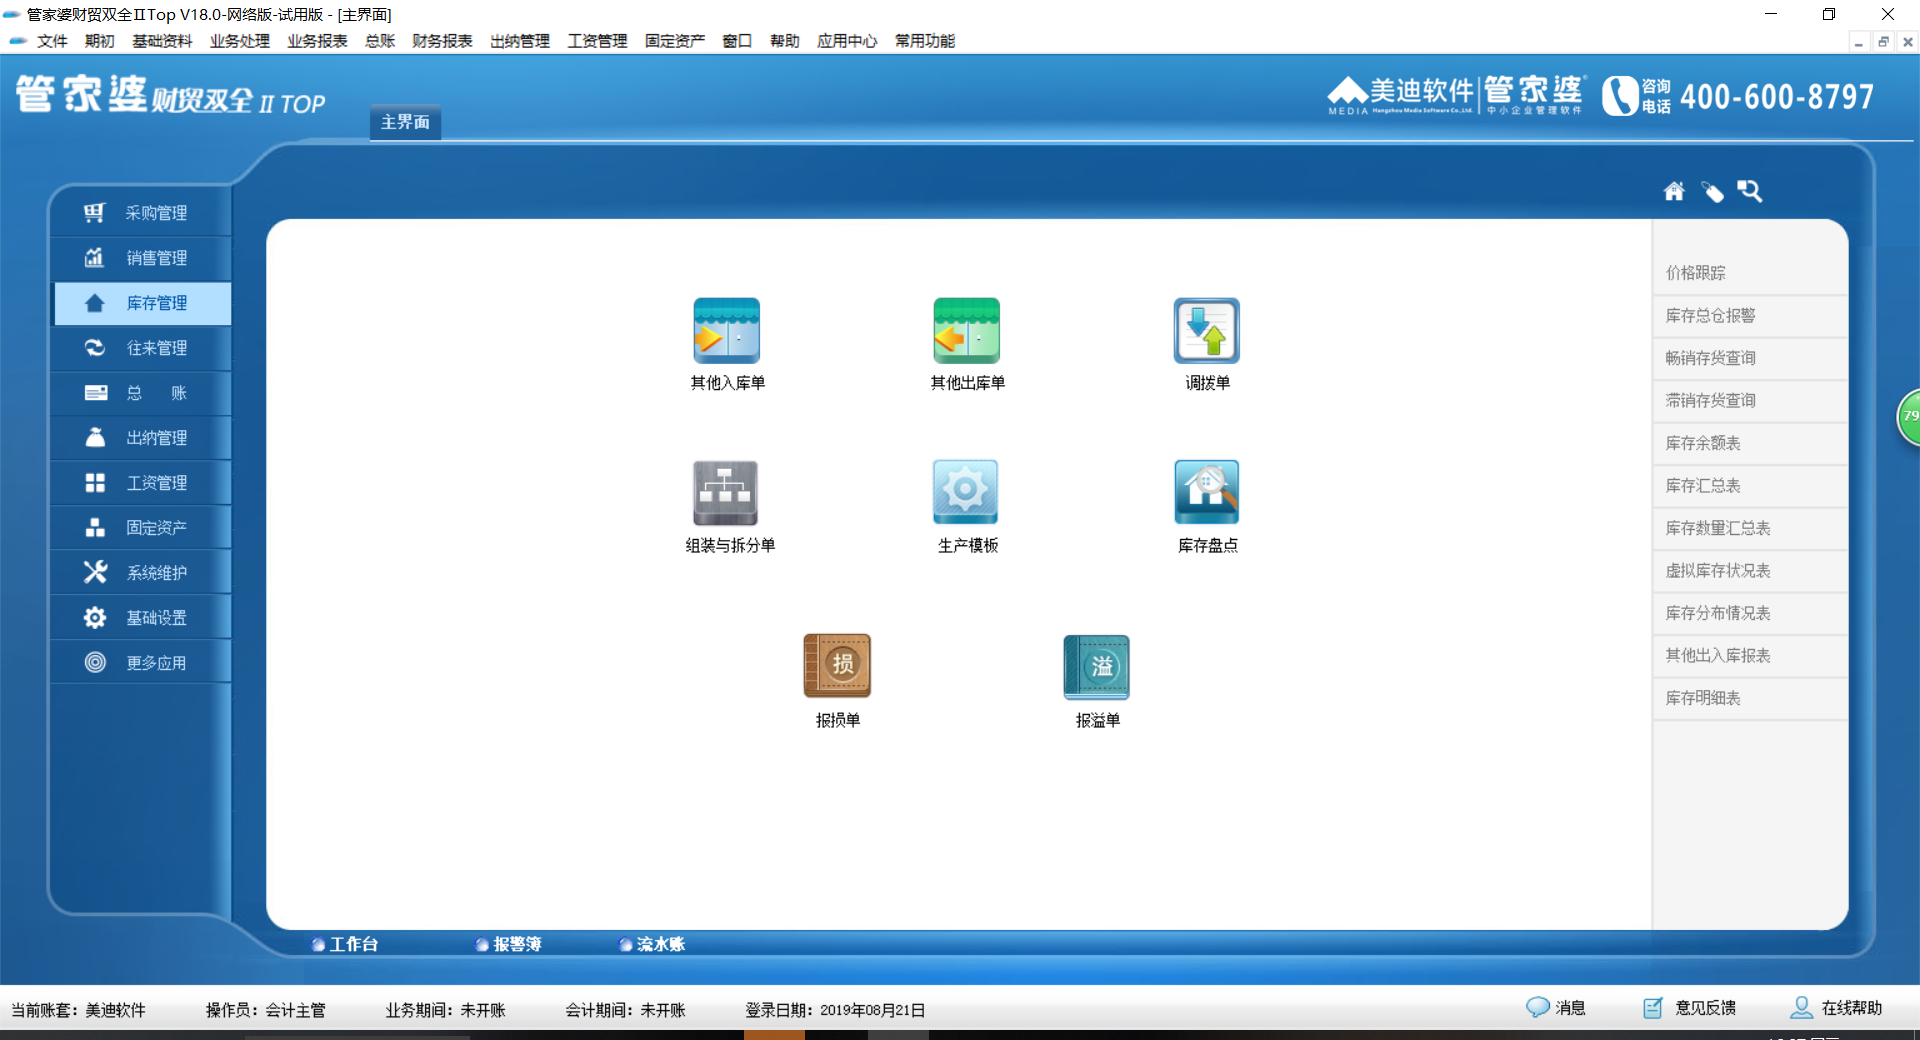Restore the inner document window
Image resolution: width=1920 pixels, height=1040 pixels.
(x=1884, y=42)
